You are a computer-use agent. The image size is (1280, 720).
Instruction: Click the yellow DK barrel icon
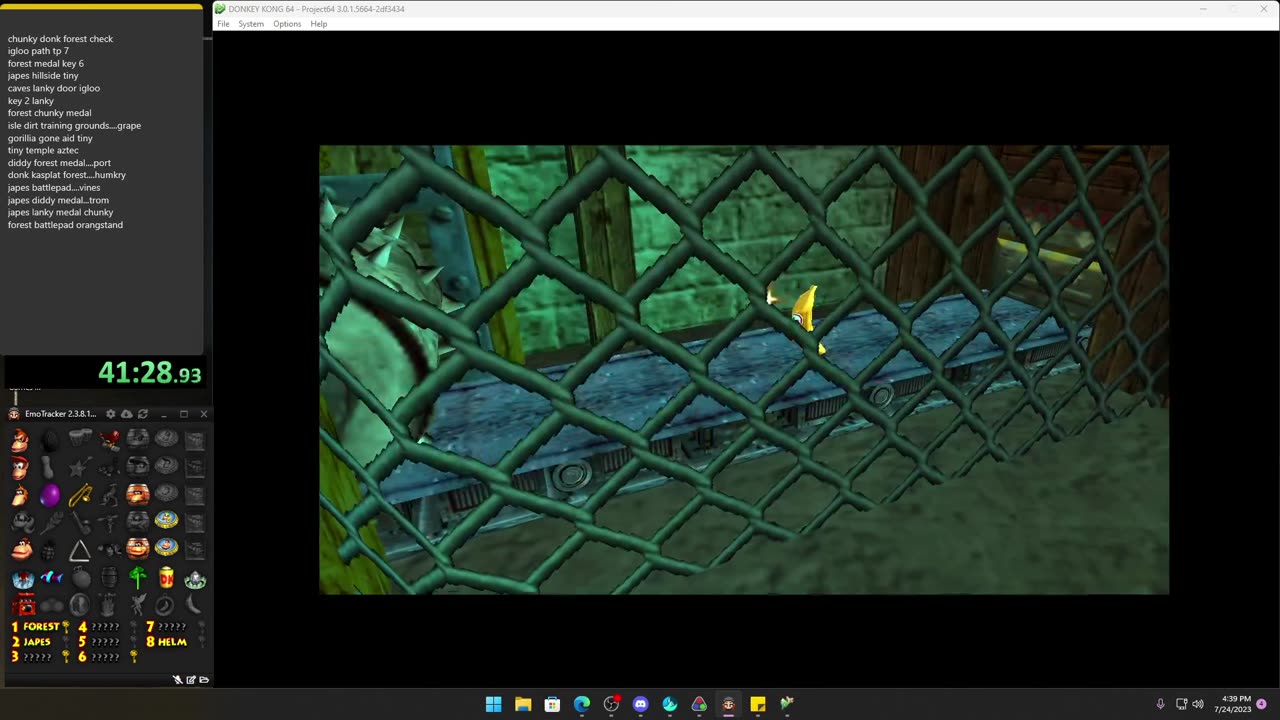tap(166, 577)
